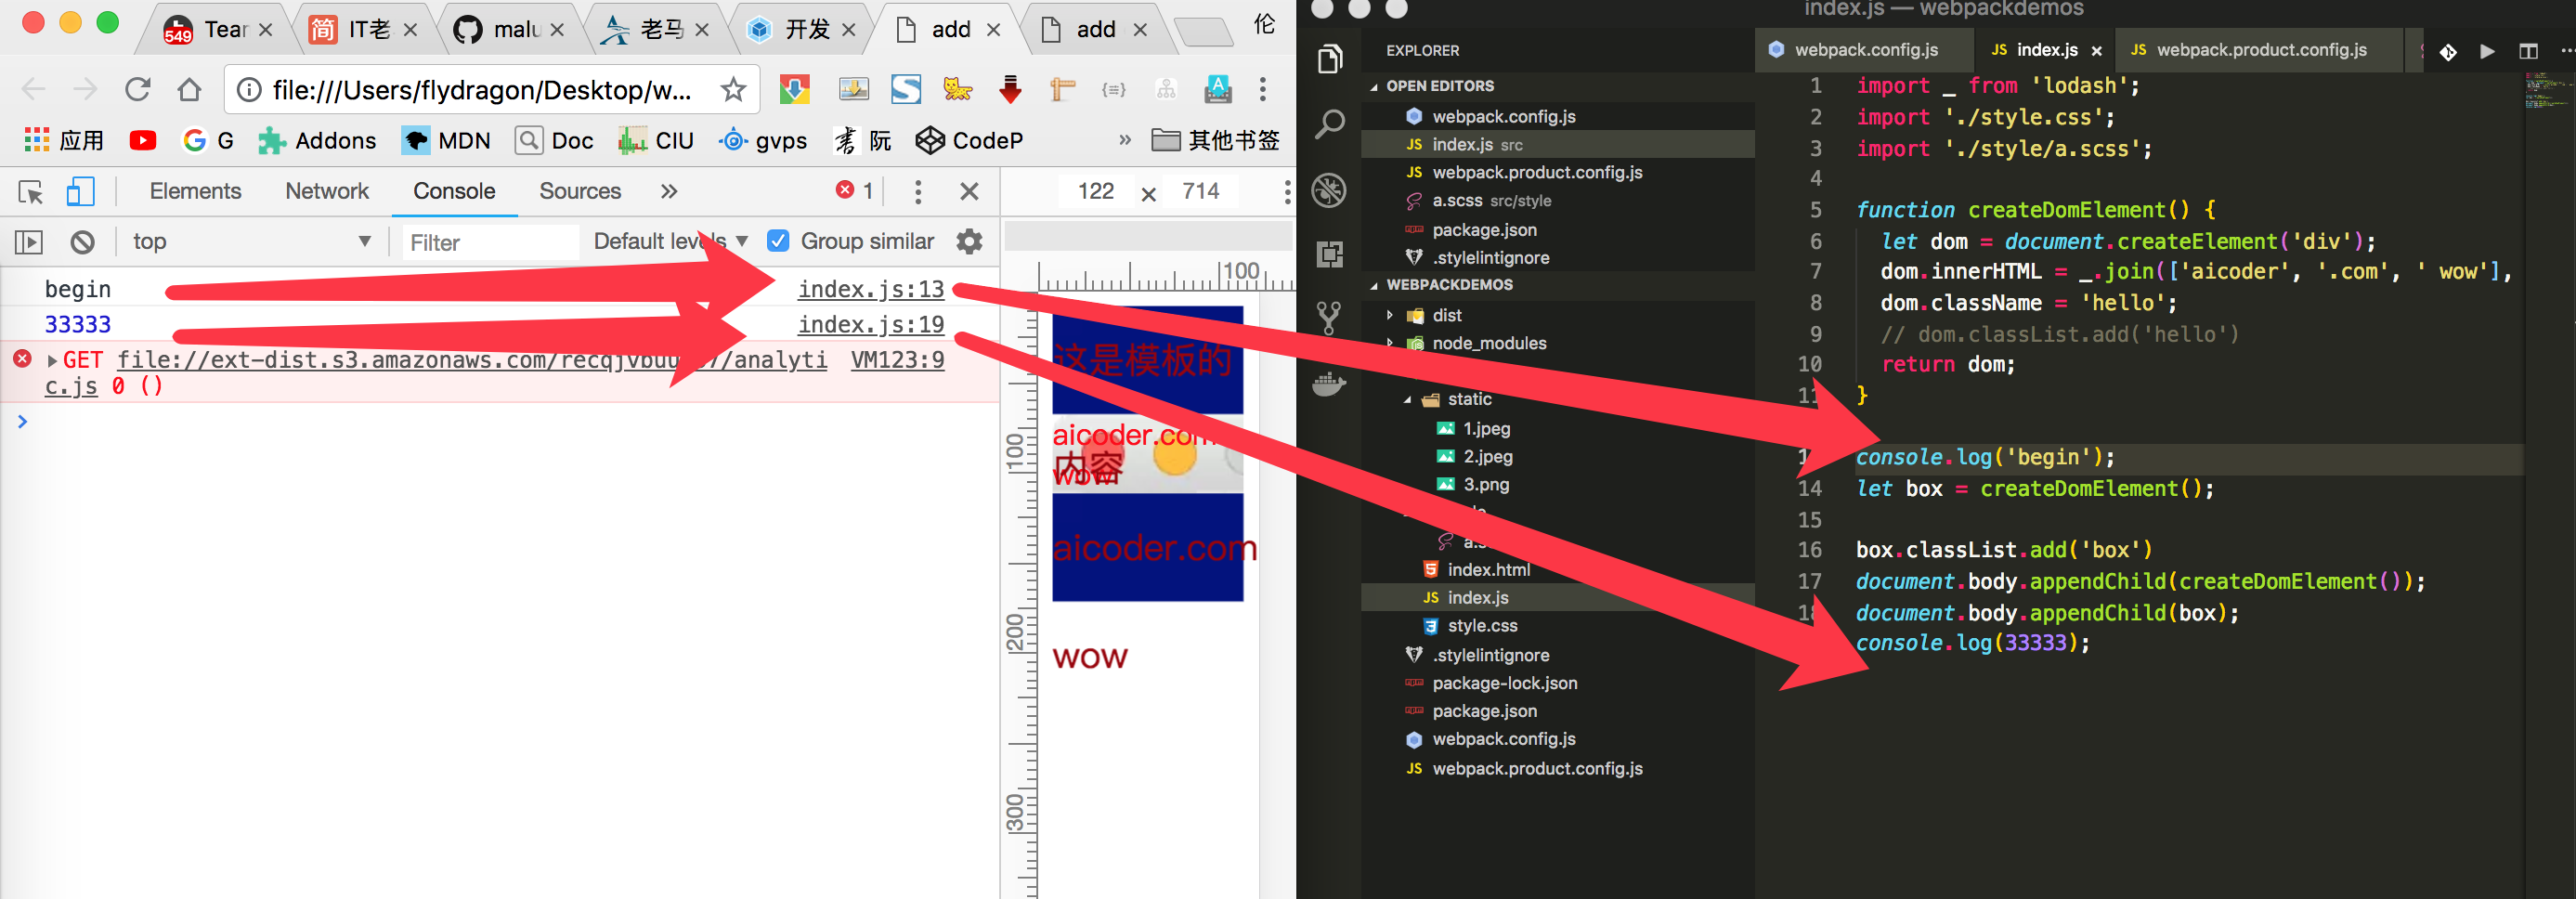2576x899 pixels.
Task: Open the Source Control git icon
Action: point(1329,318)
